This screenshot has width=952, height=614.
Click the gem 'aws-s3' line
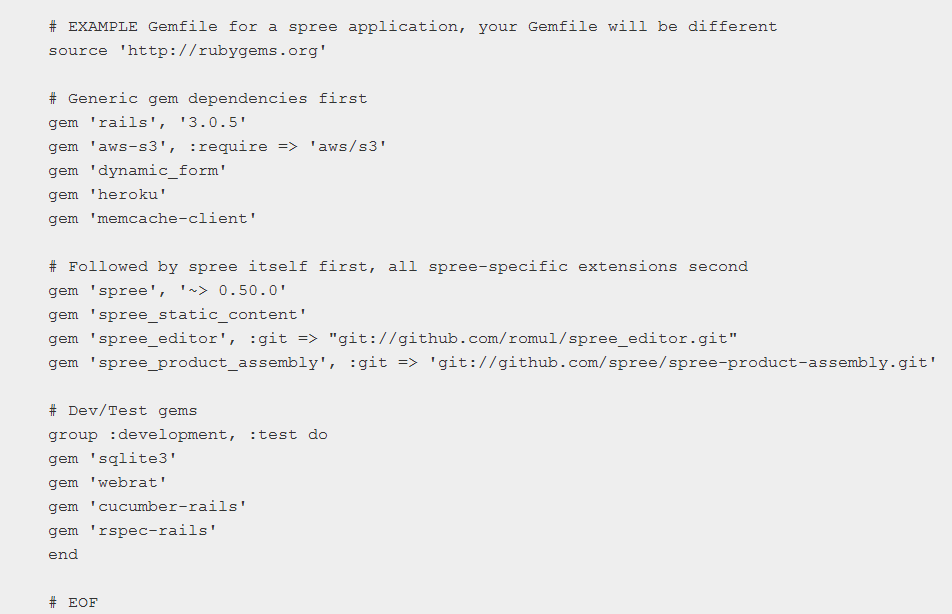coord(217,147)
